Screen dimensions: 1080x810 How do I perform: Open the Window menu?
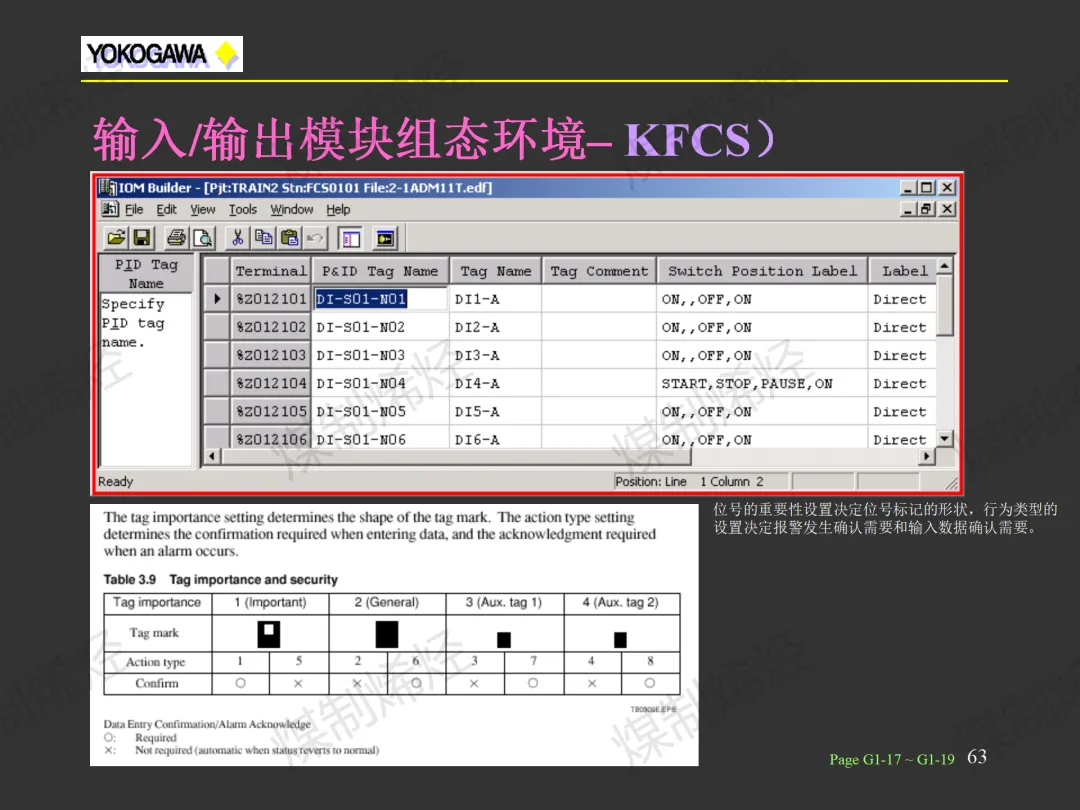tap(291, 209)
